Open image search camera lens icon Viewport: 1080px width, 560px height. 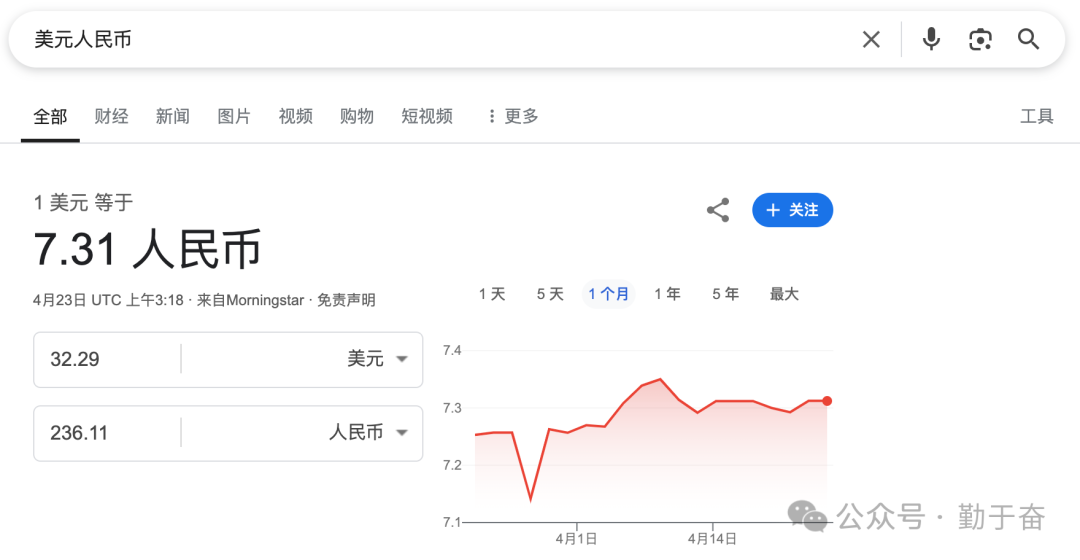(980, 39)
